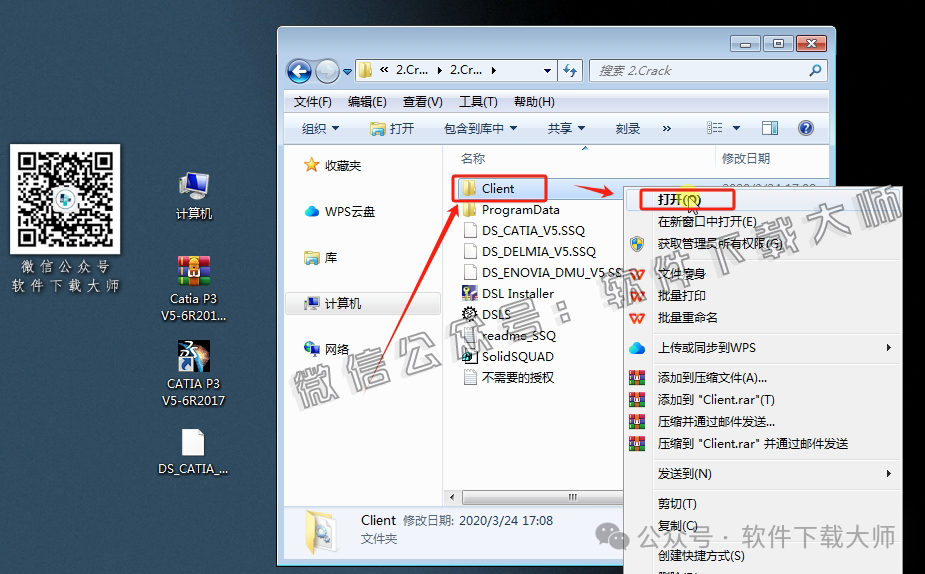Click the 名称 column header
This screenshot has height=574, width=925.
click(x=473, y=158)
